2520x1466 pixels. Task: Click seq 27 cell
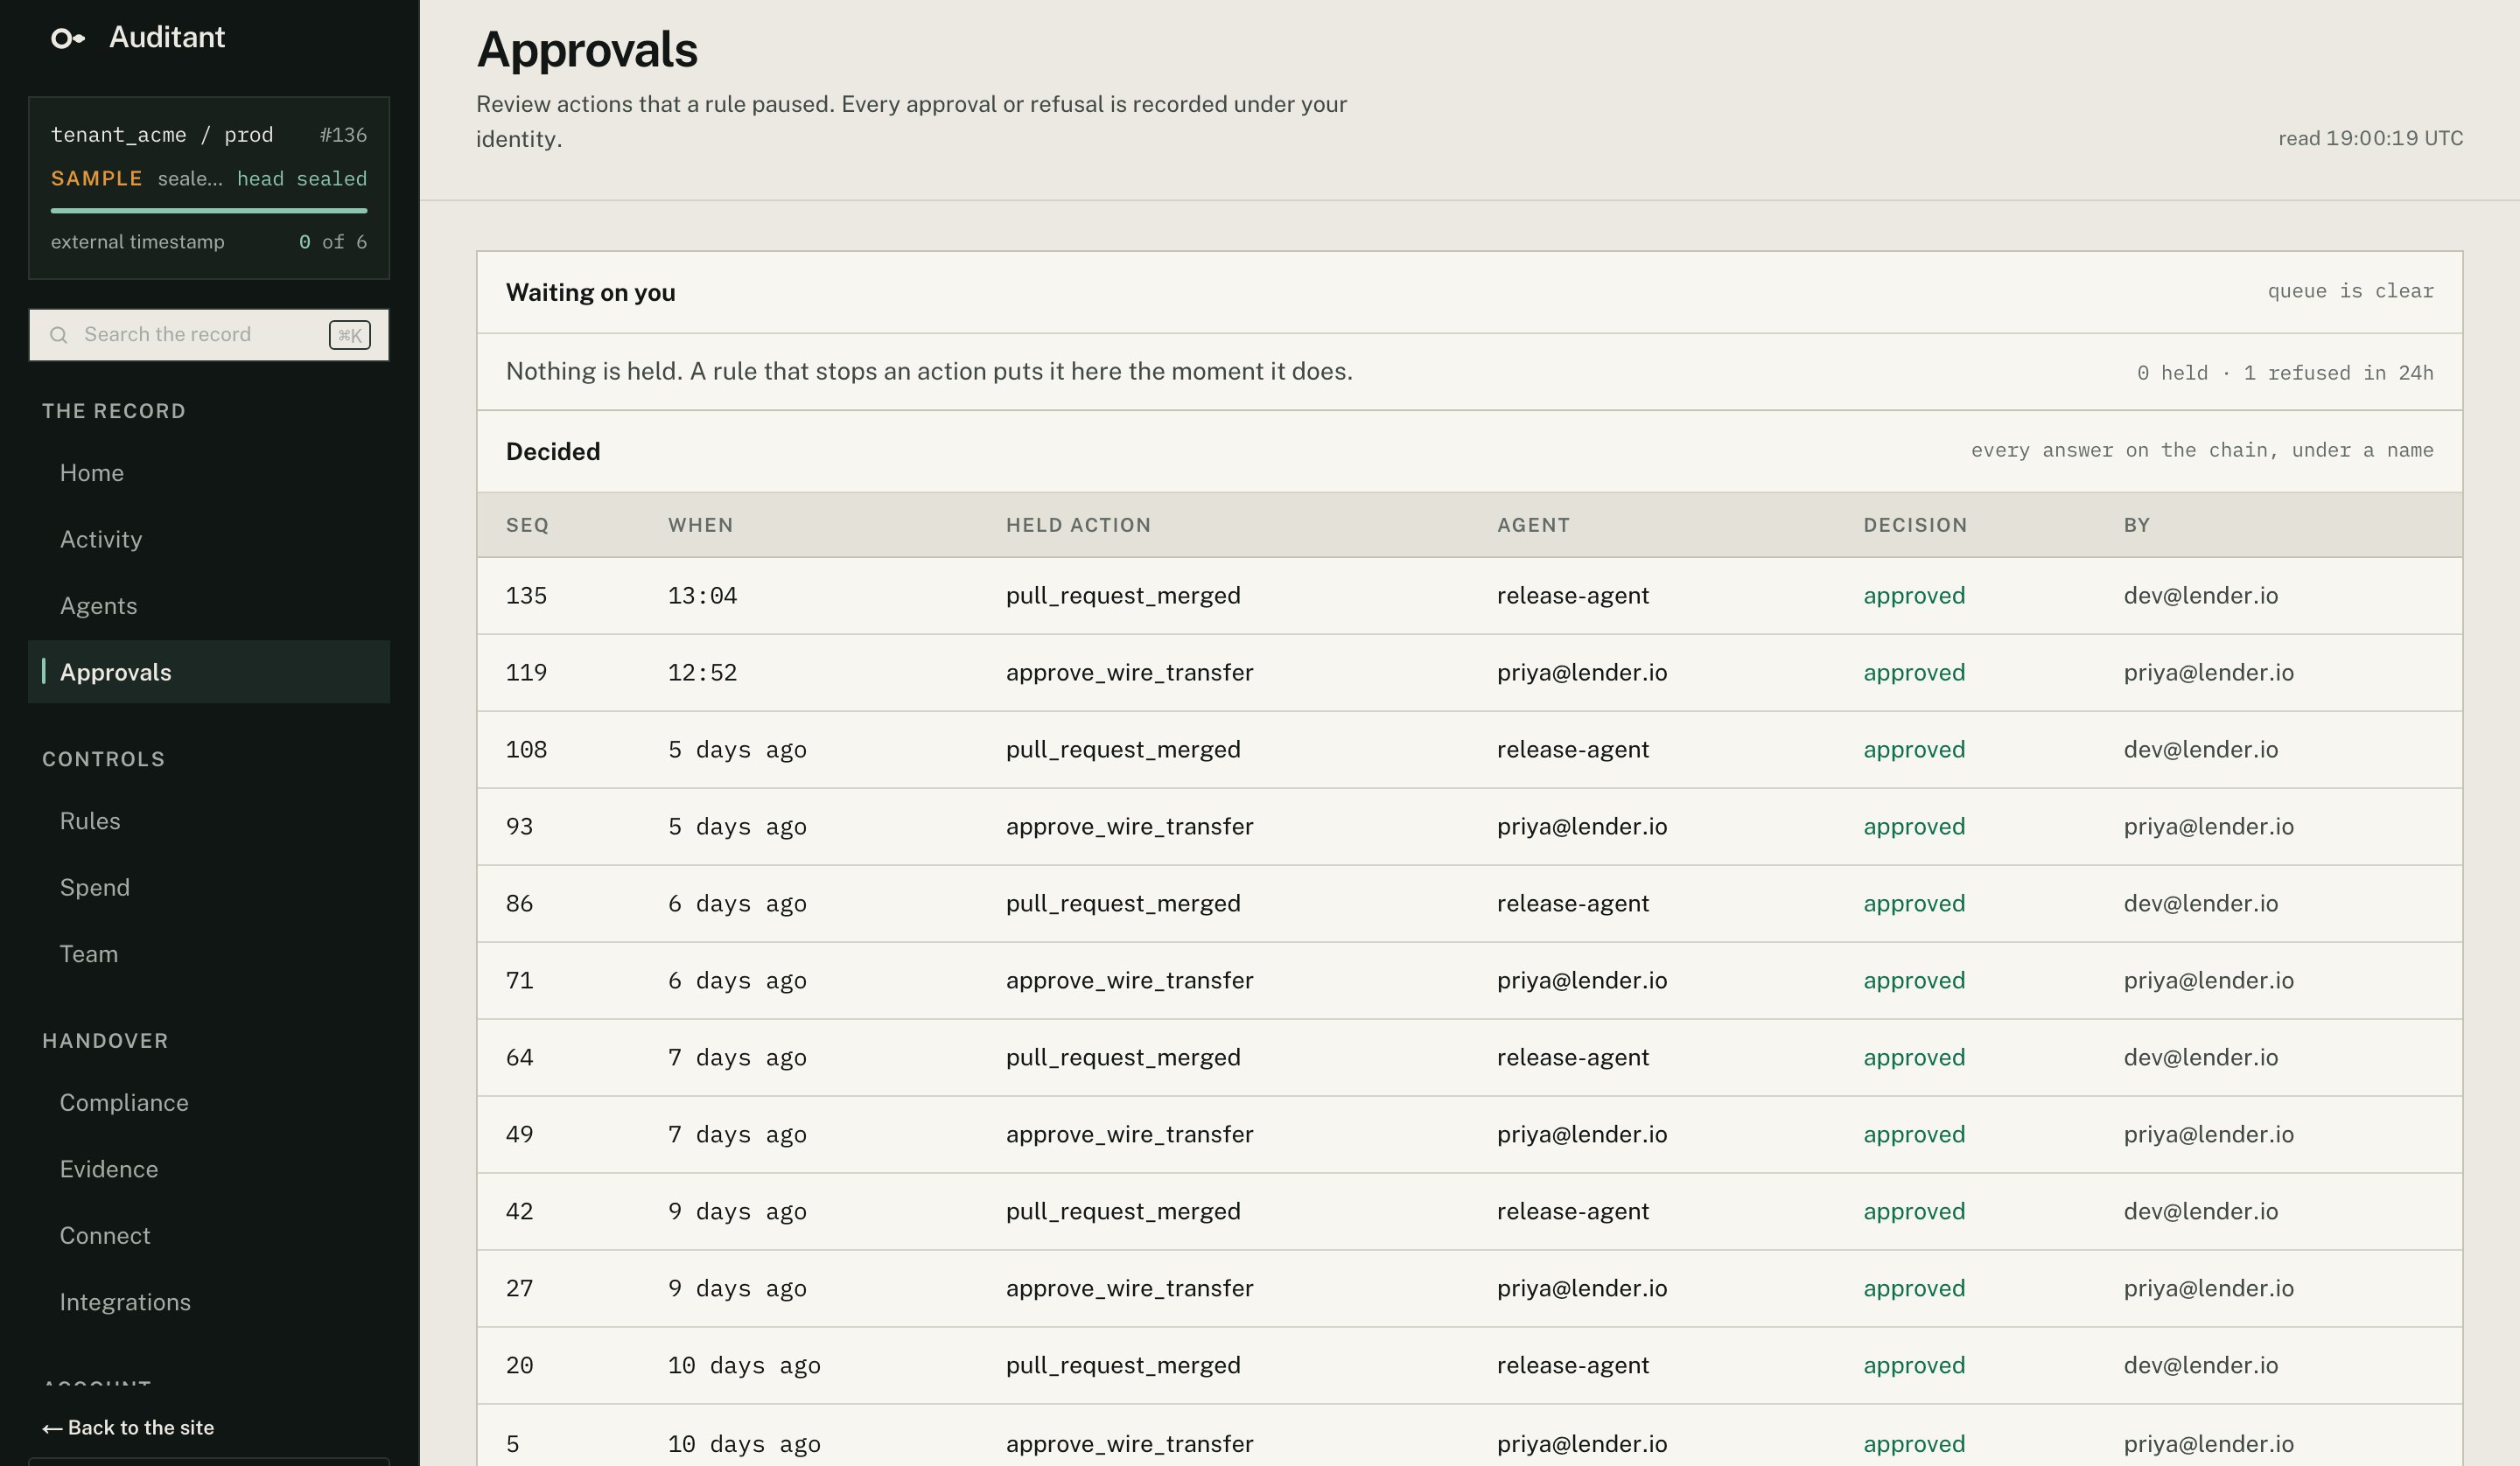[519, 1289]
